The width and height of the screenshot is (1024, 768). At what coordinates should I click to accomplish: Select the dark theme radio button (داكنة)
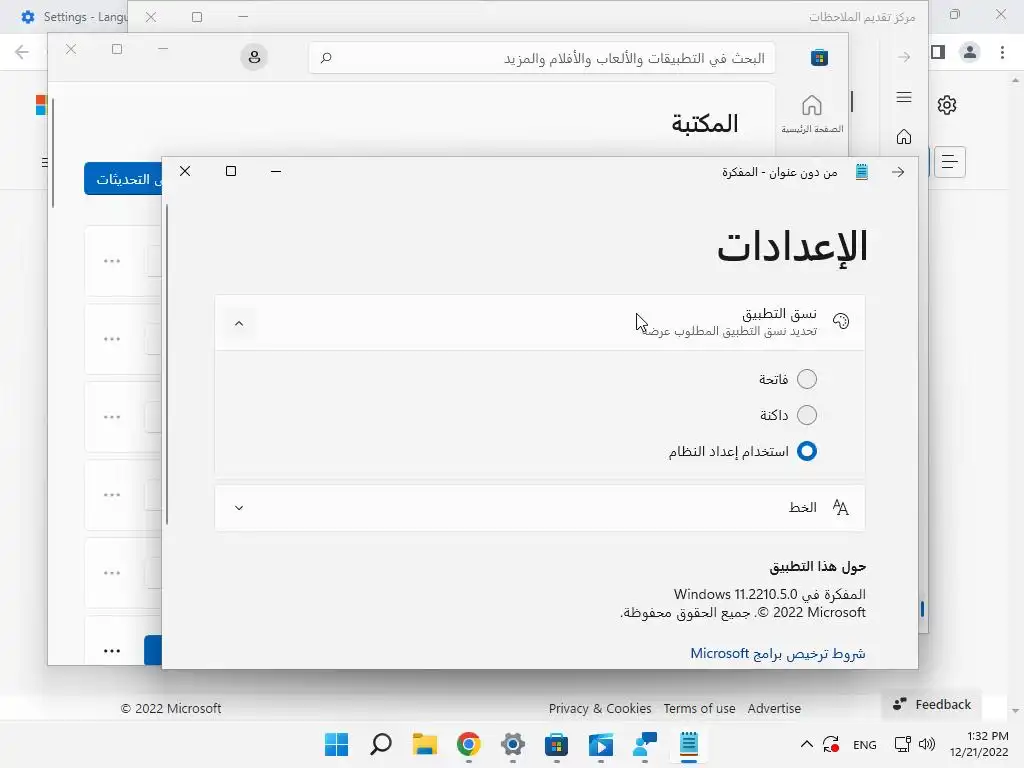807,415
